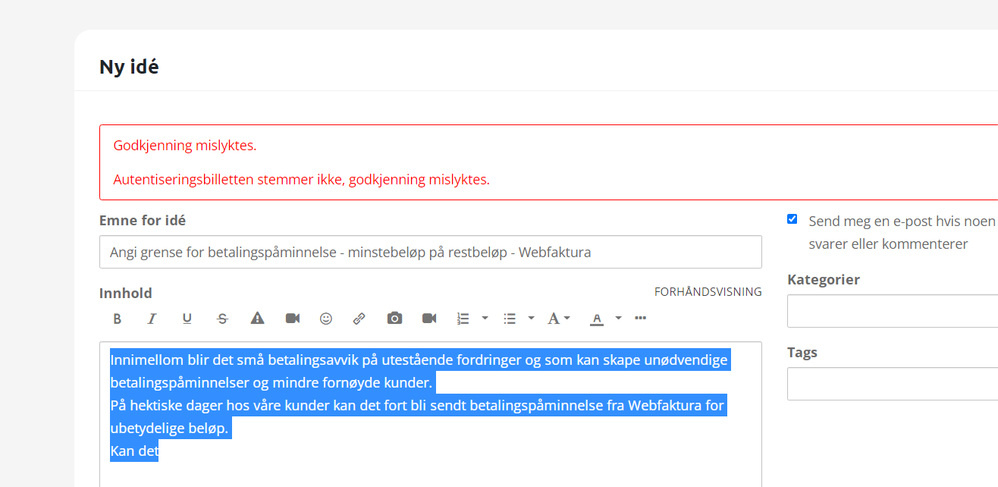Click video camera icon beside the emoji smiley
The width and height of the screenshot is (998, 487).
[x=292, y=318]
